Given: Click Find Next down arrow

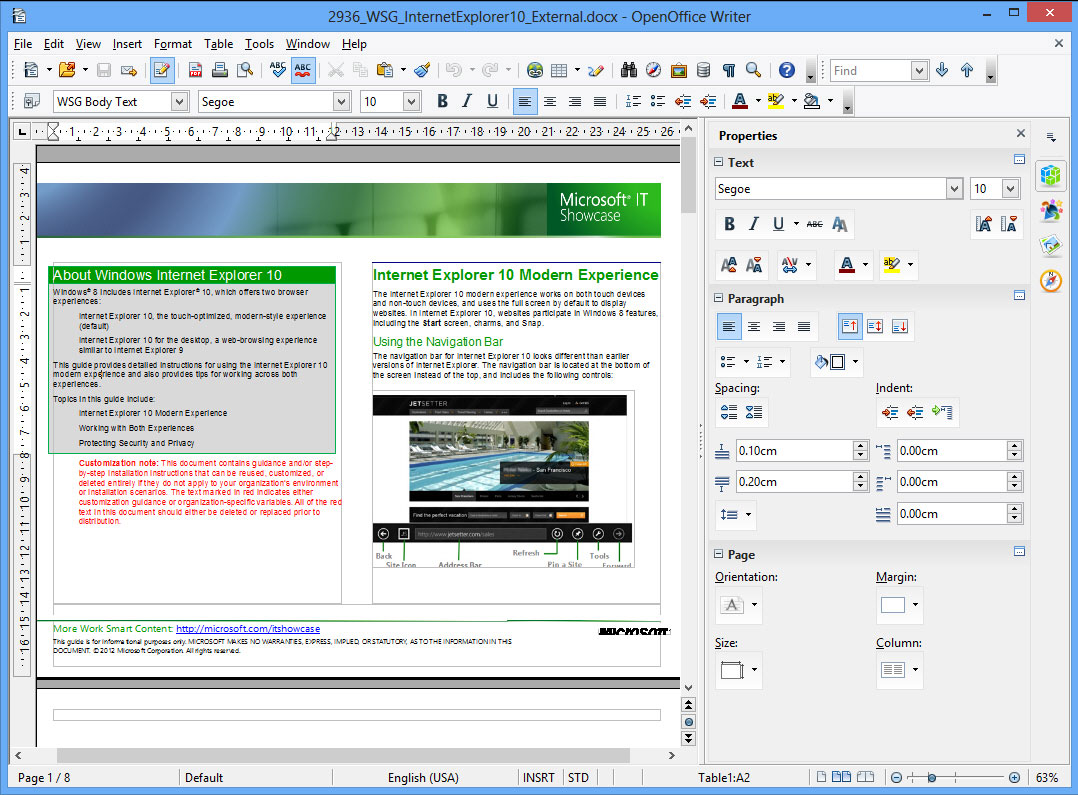Looking at the screenshot, I should pyautogui.click(x=942, y=70).
